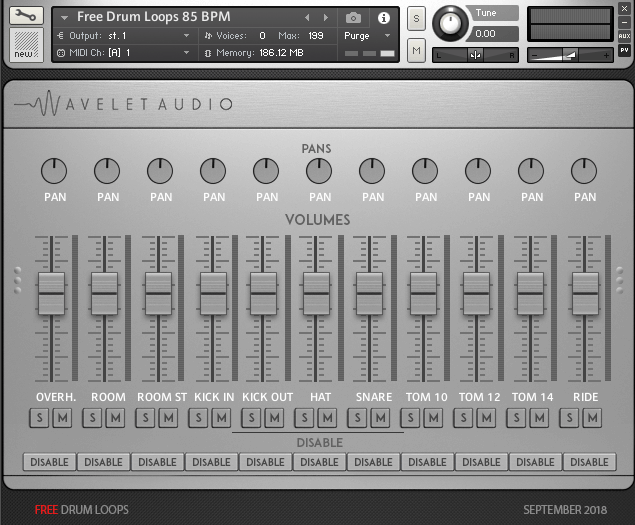Click the header Solo S button
This screenshot has width=635, height=525.
click(416, 19)
